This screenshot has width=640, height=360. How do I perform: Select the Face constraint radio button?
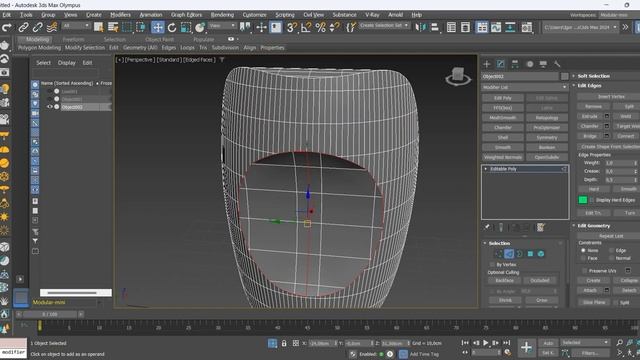click(583, 258)
